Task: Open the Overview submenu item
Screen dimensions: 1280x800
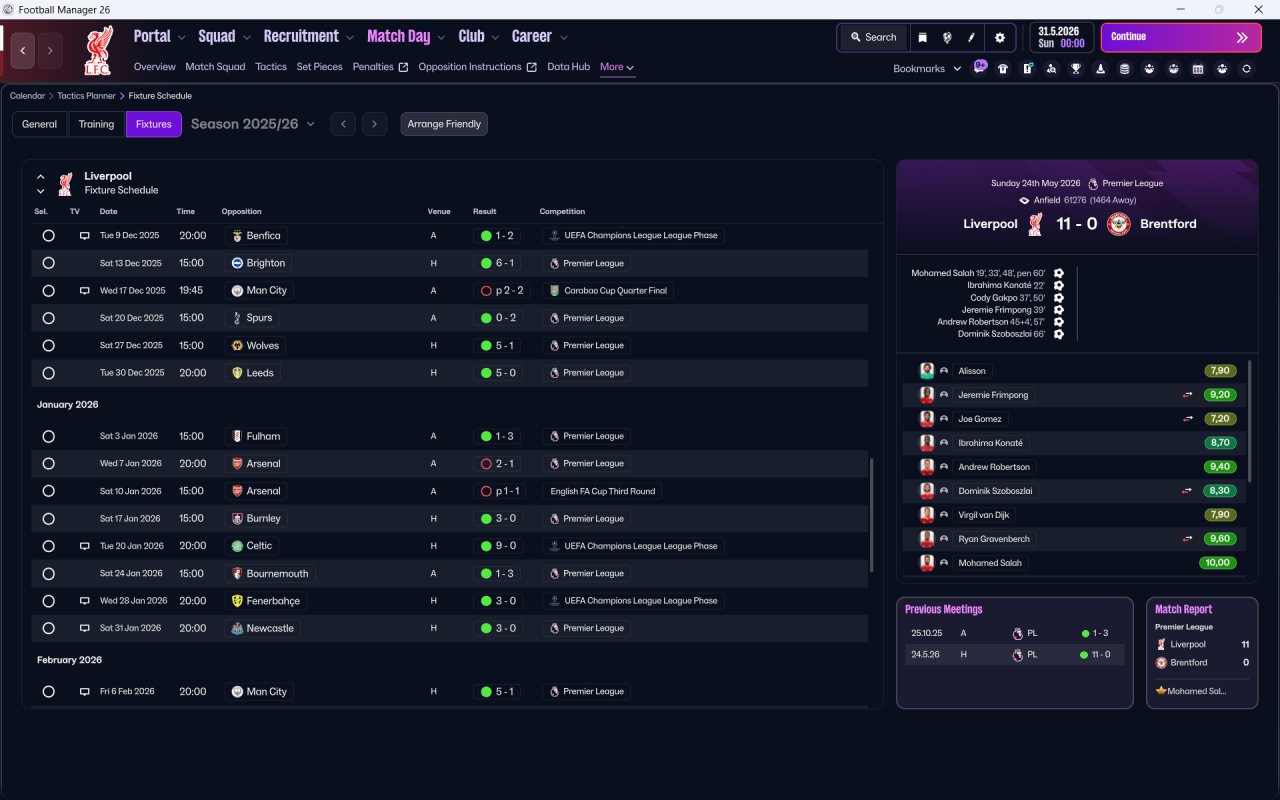Action: (155, 67)
